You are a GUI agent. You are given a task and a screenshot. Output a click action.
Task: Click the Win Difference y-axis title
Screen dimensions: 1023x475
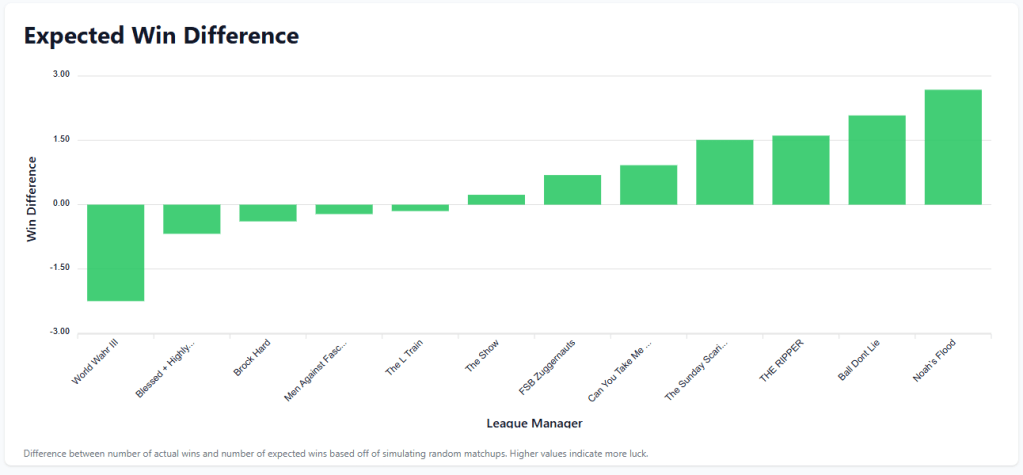(x=31, y=198)
